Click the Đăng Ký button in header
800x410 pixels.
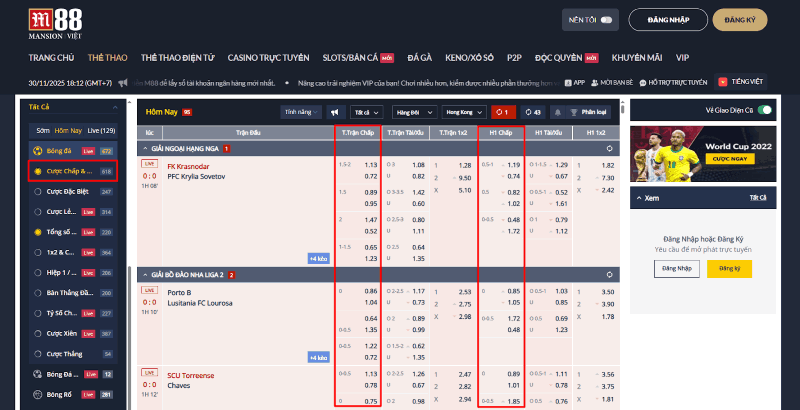pos(738,20)
